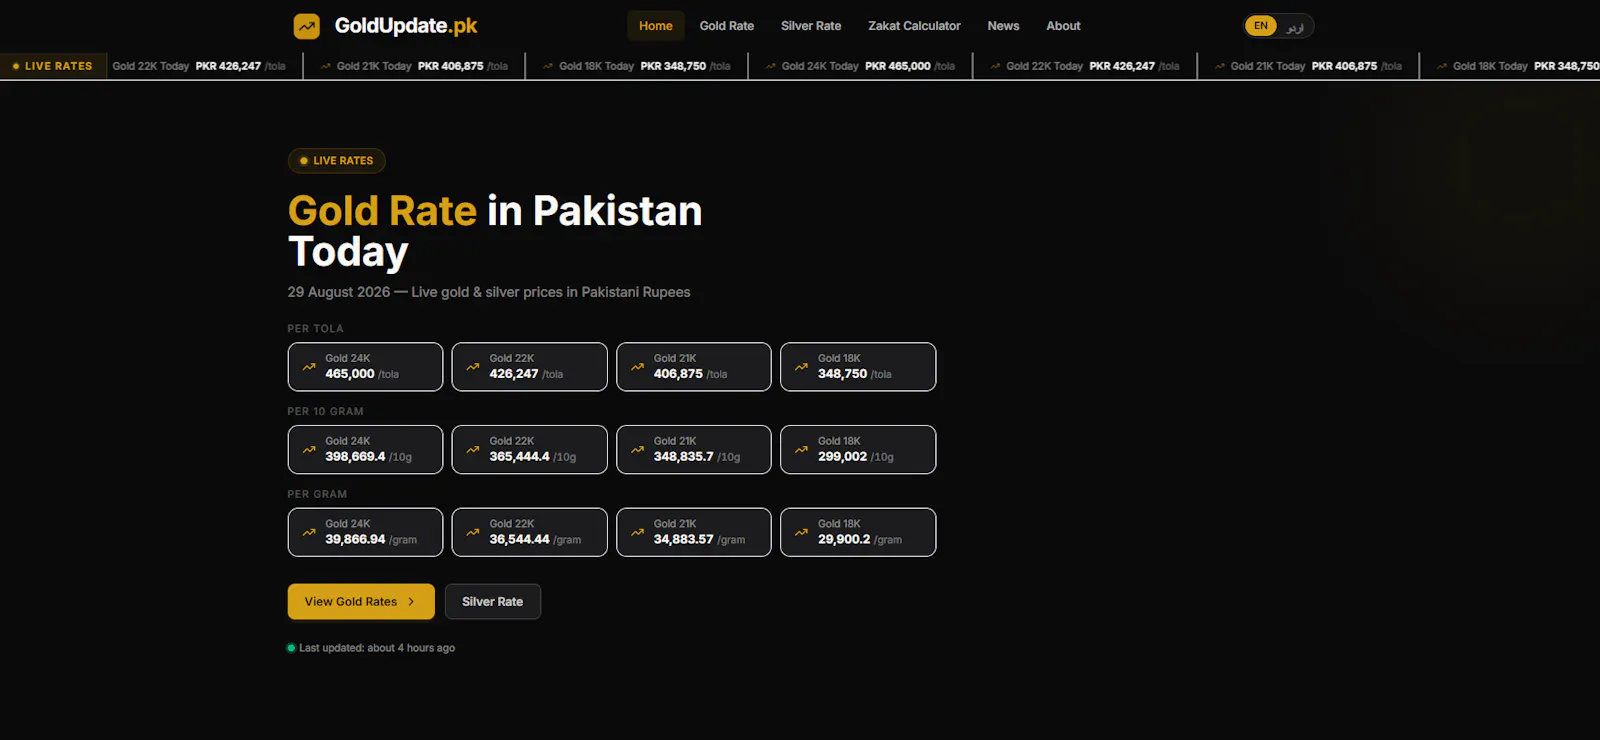Switch language to EN
The image size is (1600, 740).
coord(1261,26)
